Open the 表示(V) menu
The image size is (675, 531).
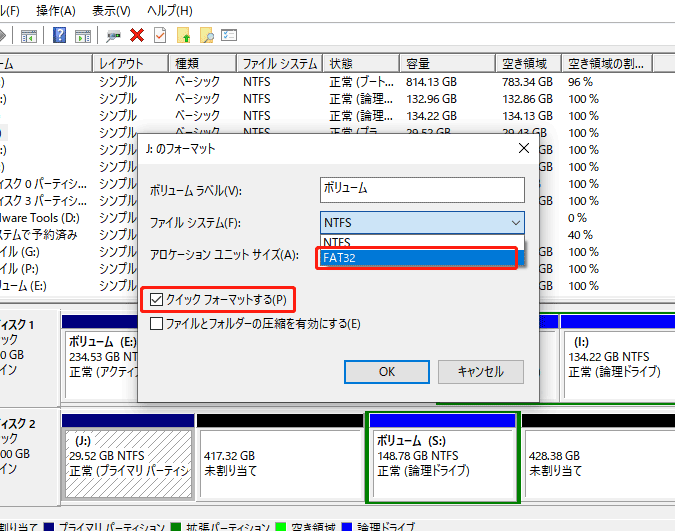click(x=111, y=11)
